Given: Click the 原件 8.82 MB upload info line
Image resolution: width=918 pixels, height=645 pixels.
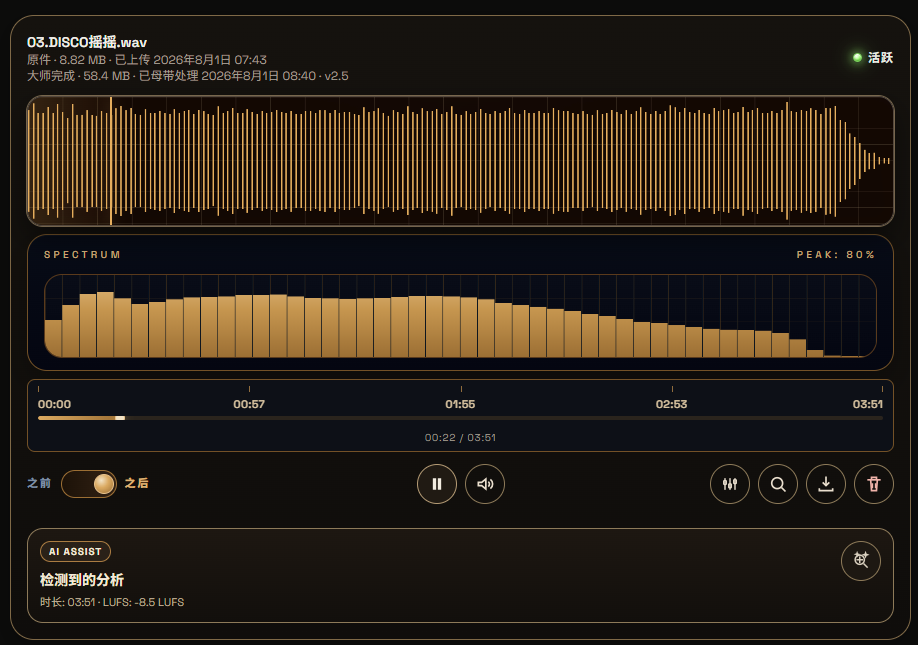Looking at the screenshot, I should (147, 60).
